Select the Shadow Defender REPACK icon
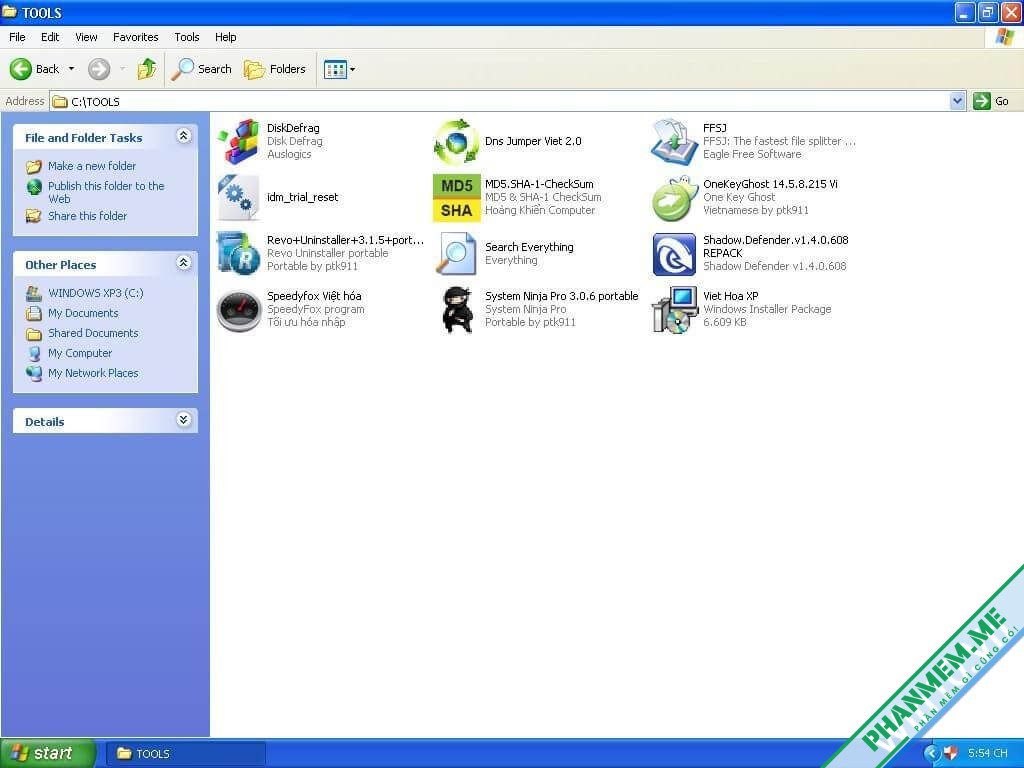This screenshot has width=1024, height=768. point(674,253)
